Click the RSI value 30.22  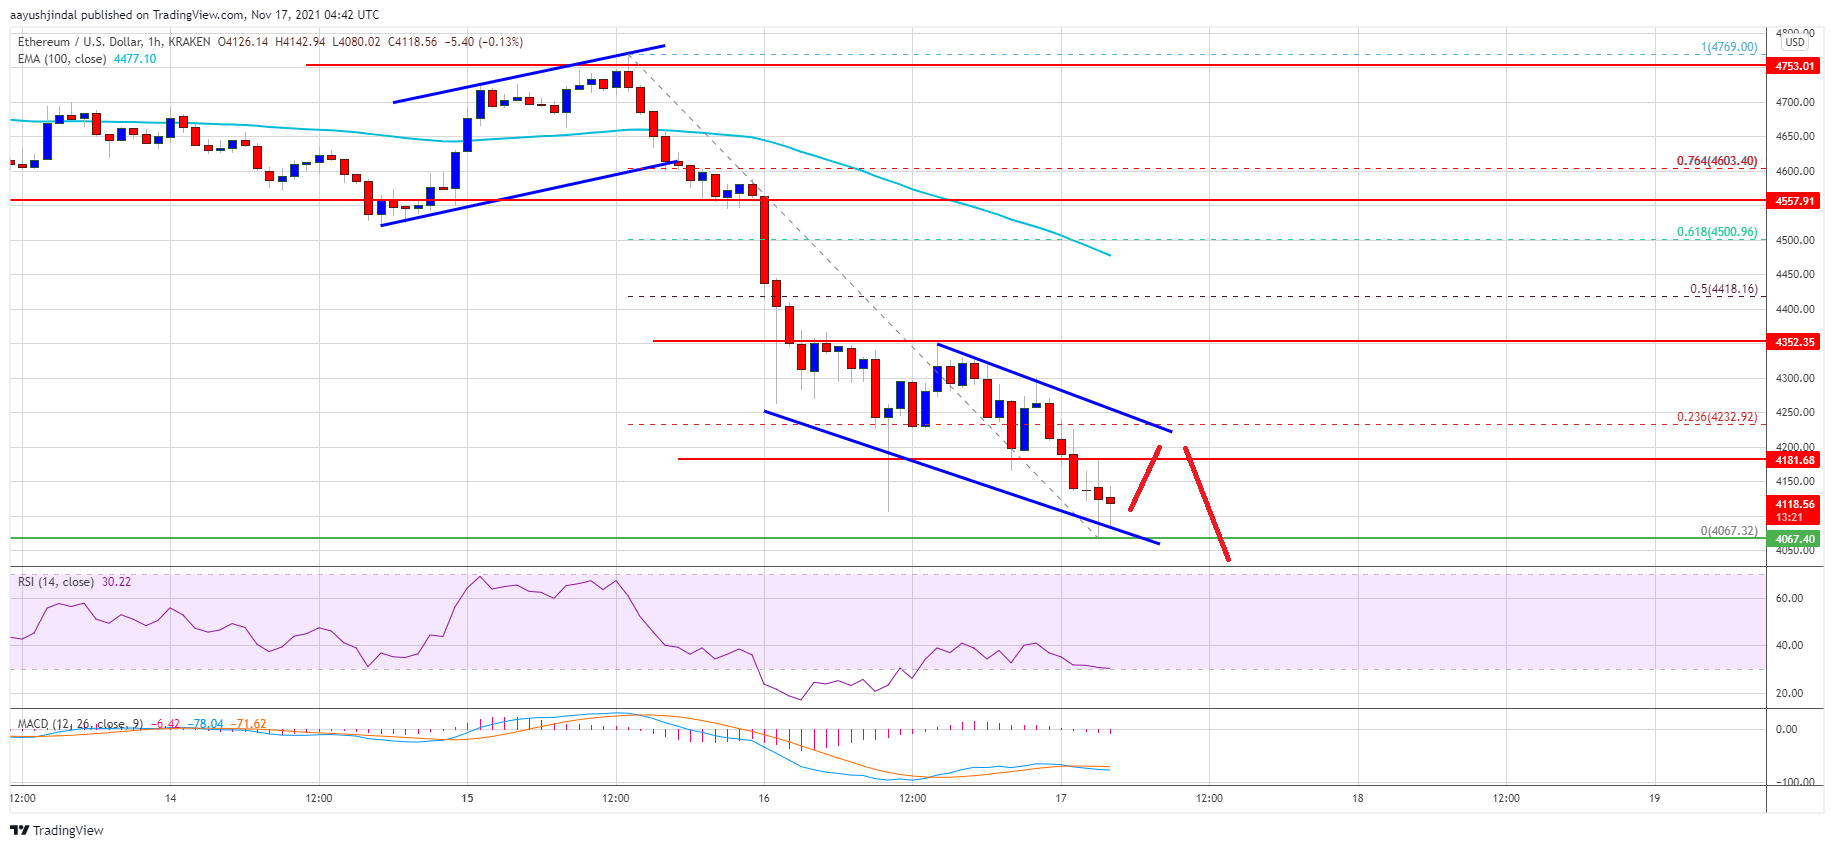tap(116, 582)
